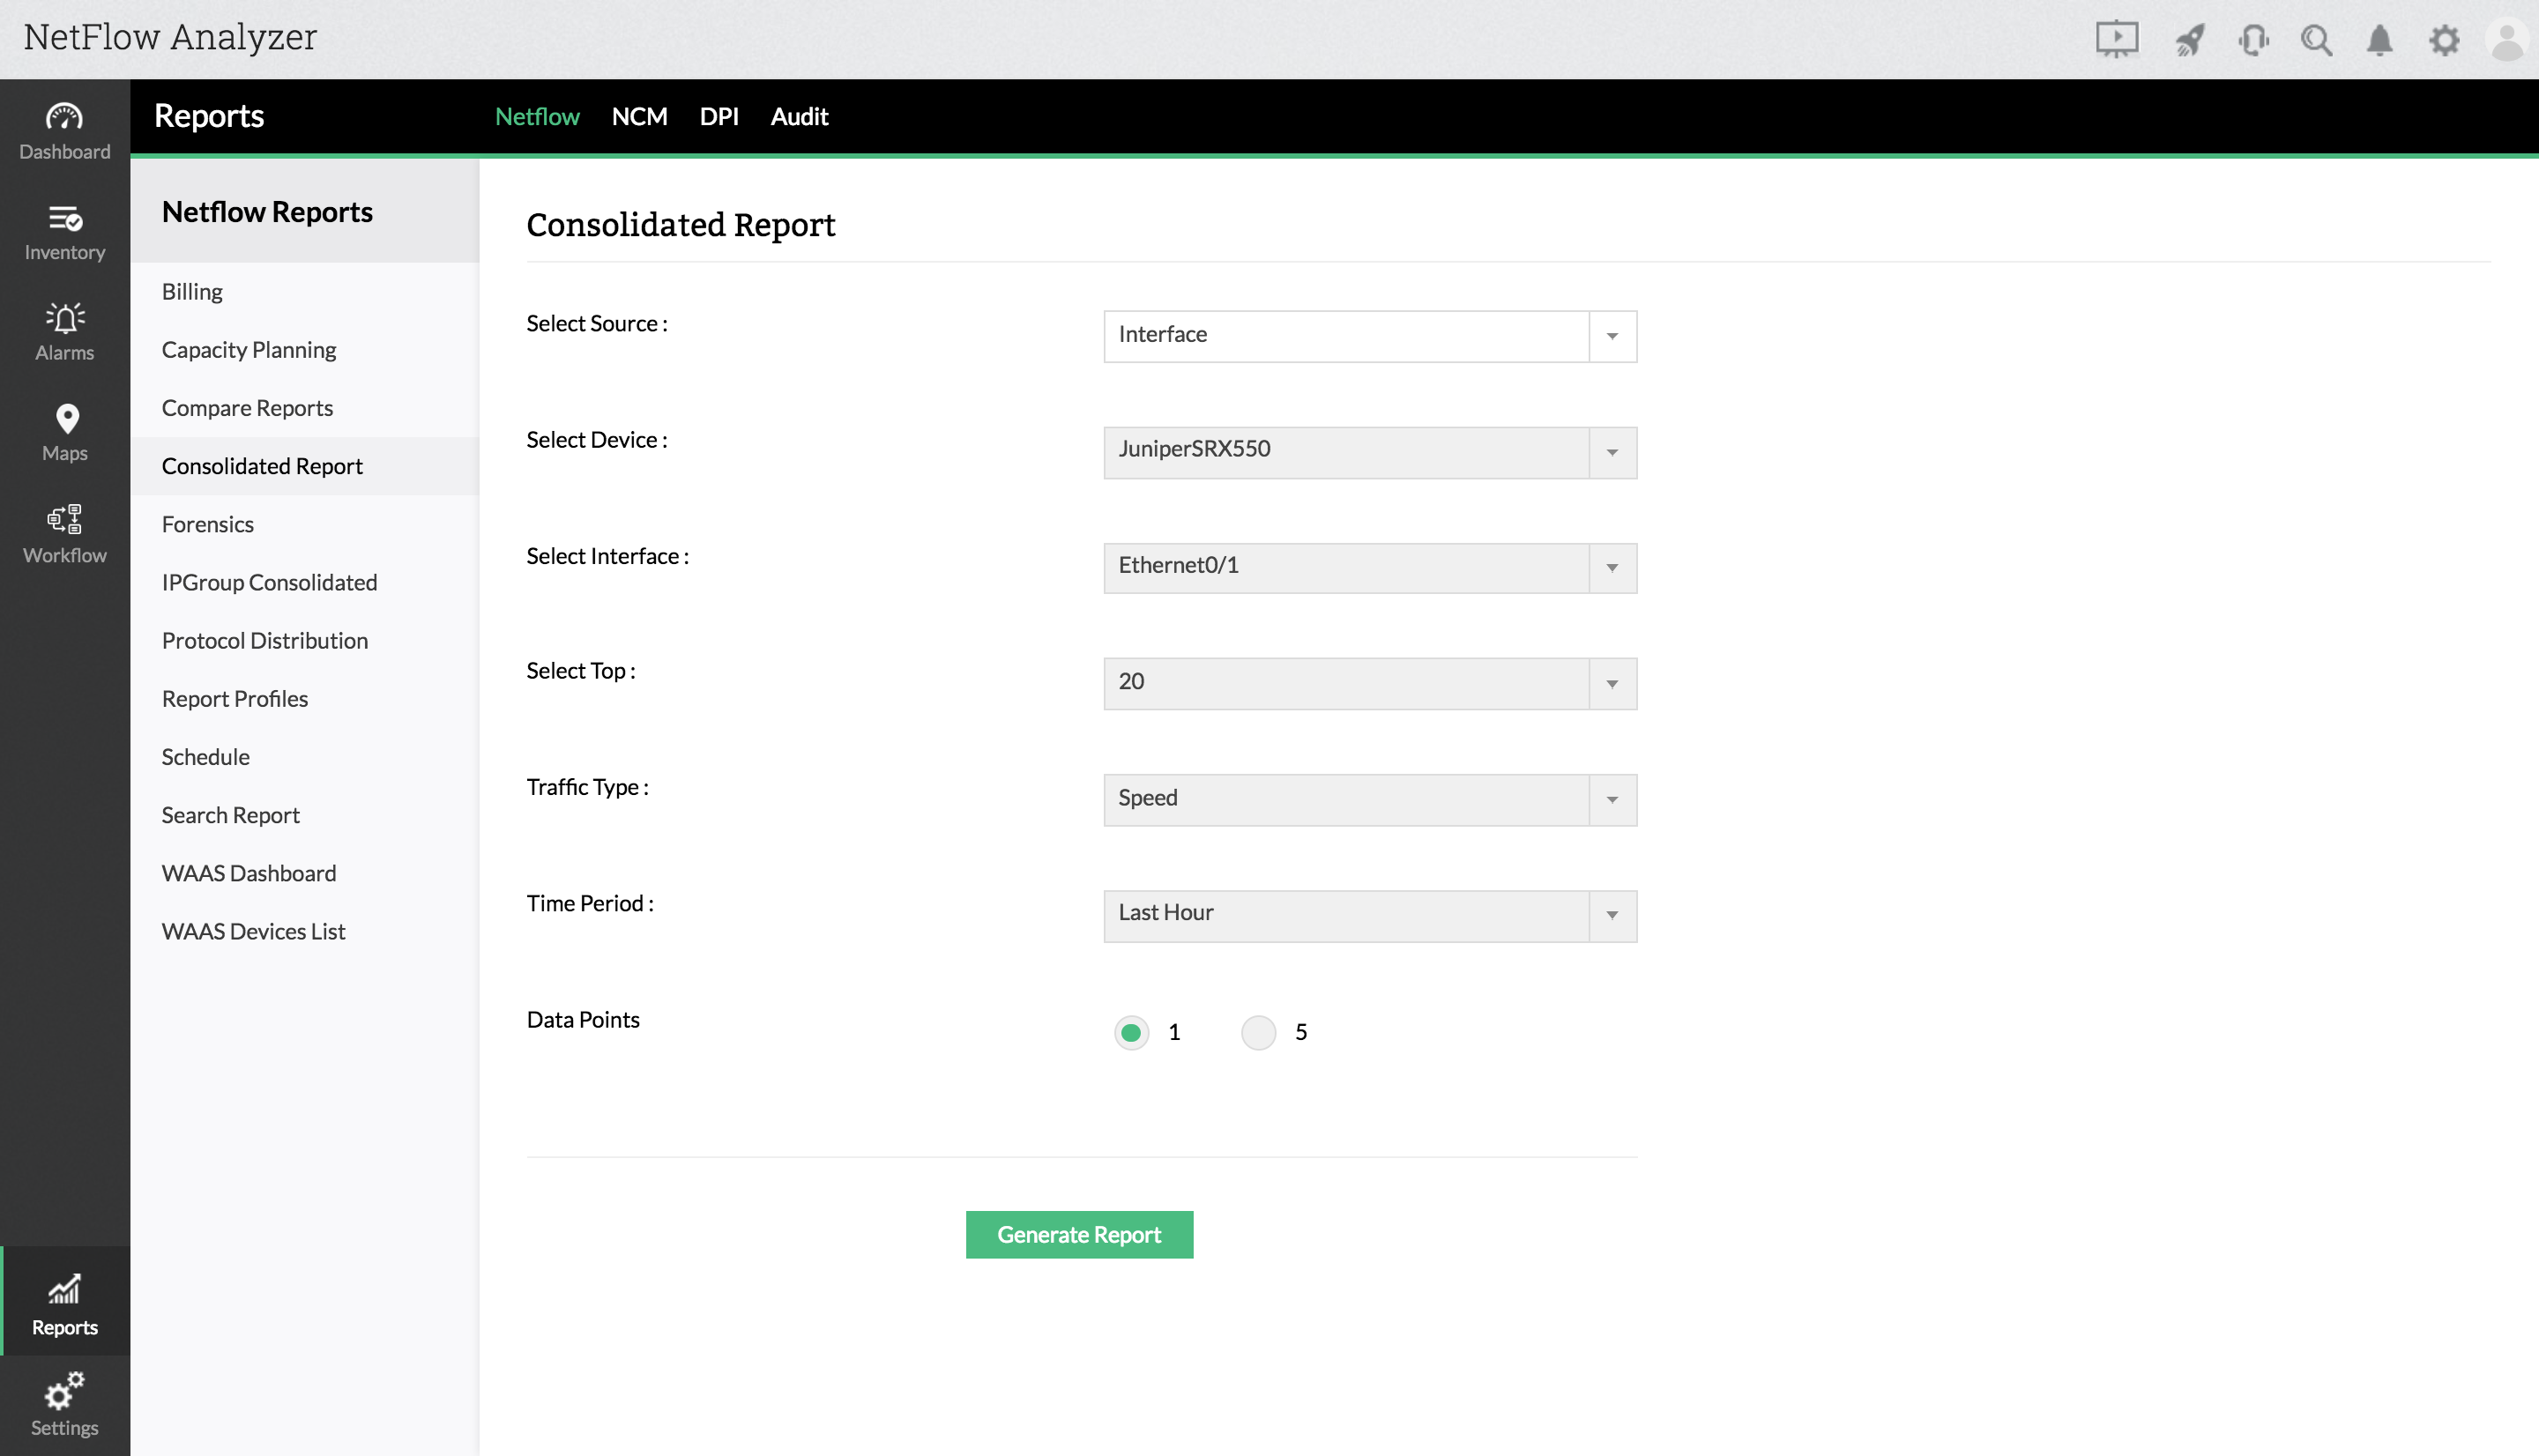Click the user profile avatar

[2506, 40]
